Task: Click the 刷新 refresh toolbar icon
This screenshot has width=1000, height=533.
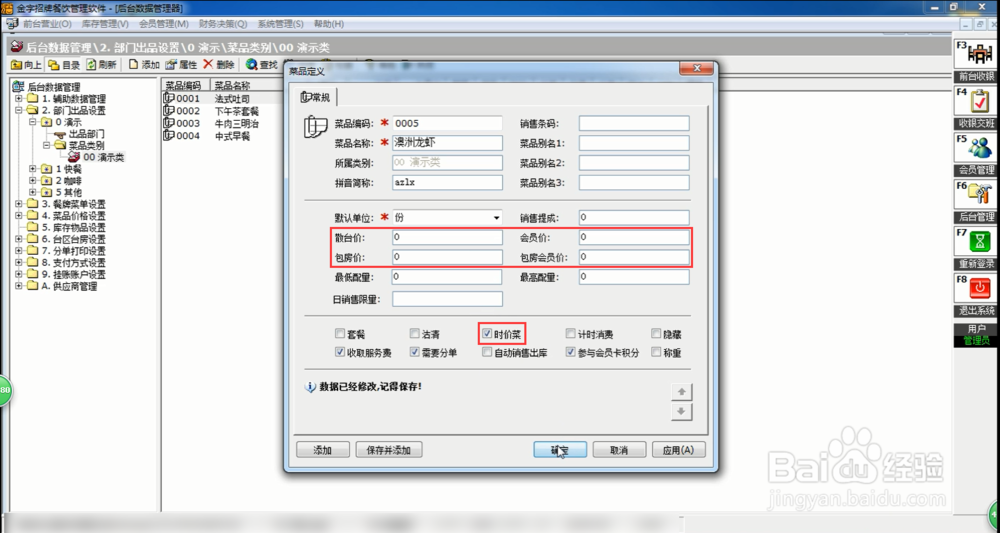Action: 101,65
